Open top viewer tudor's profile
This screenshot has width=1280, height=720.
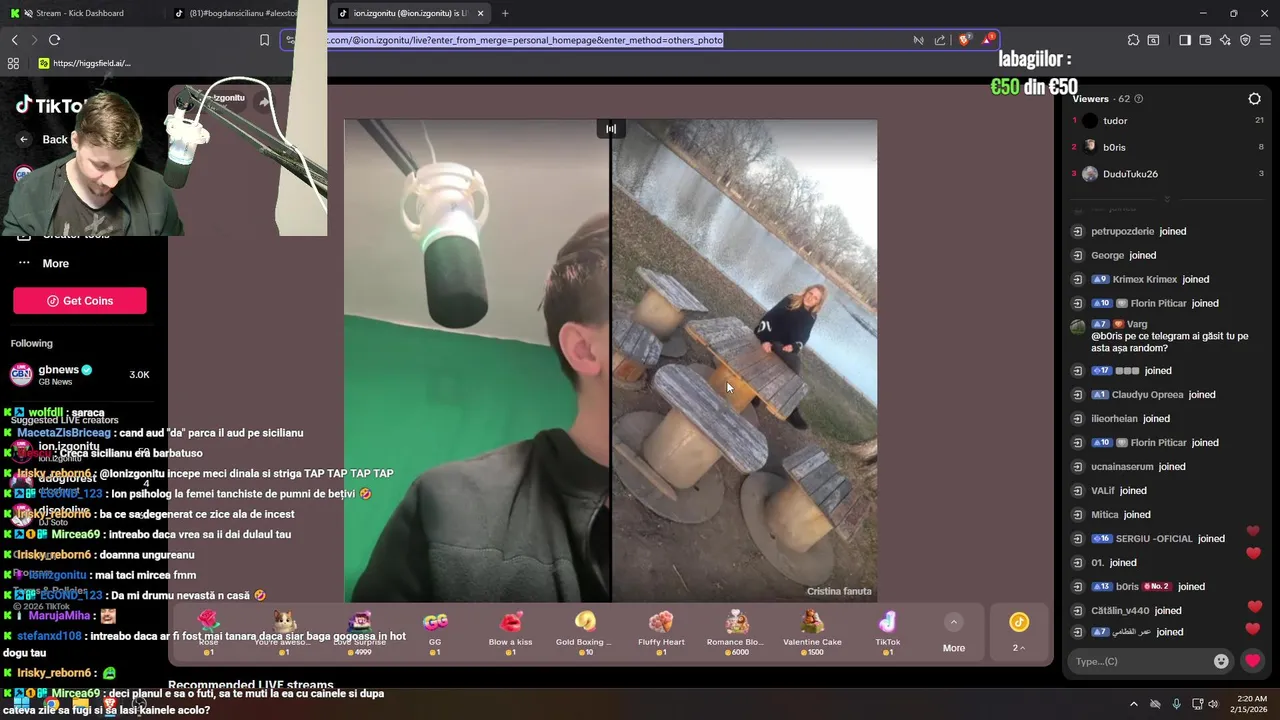(1115, 121)
